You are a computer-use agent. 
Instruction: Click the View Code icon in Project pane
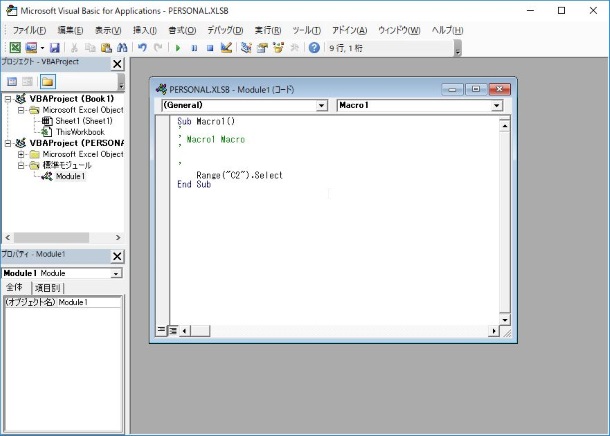click(12, 81)
